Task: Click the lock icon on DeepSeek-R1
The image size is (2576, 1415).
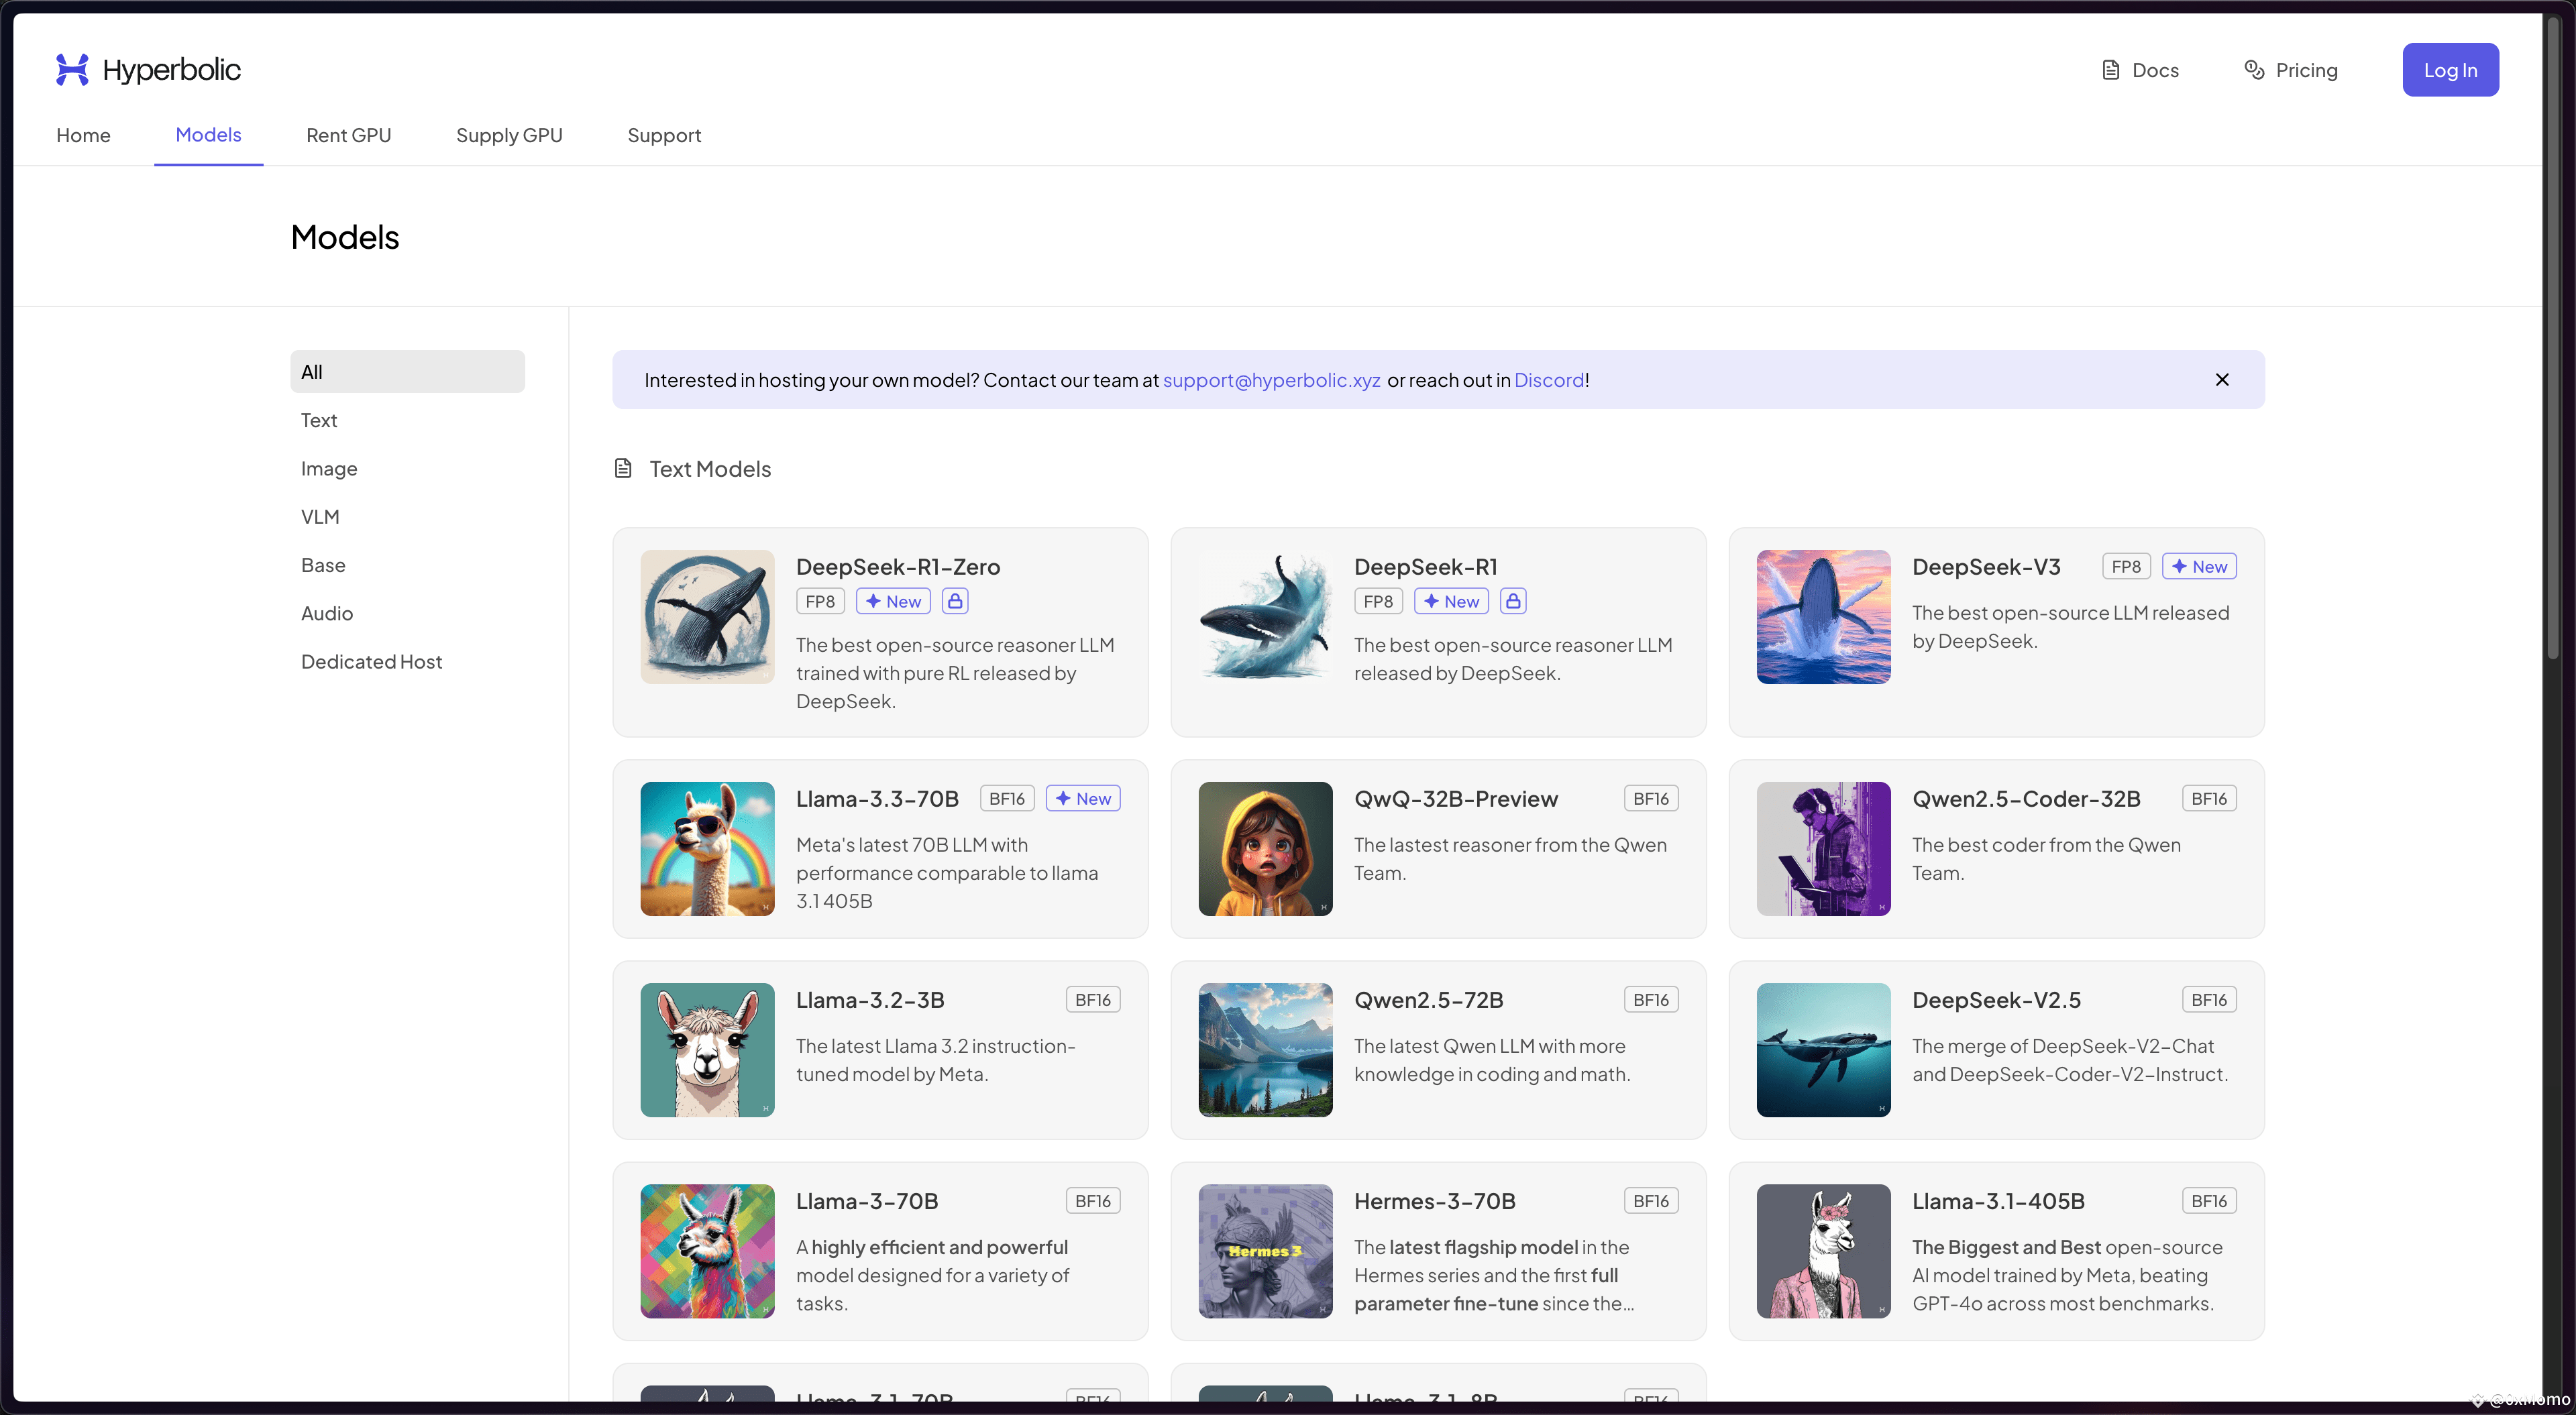Action: pos(1513,601)
